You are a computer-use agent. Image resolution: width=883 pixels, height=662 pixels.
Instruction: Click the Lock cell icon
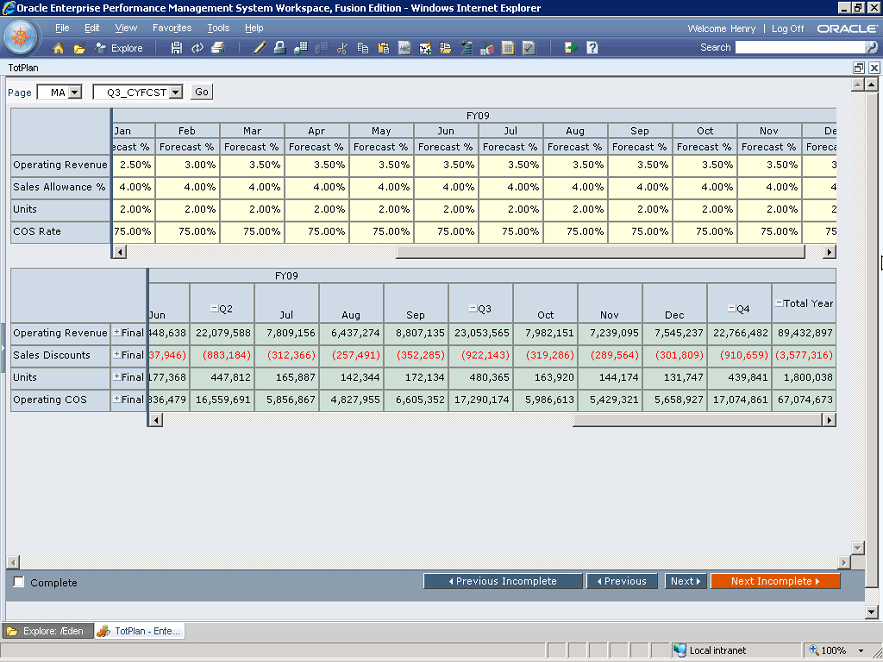280,48
